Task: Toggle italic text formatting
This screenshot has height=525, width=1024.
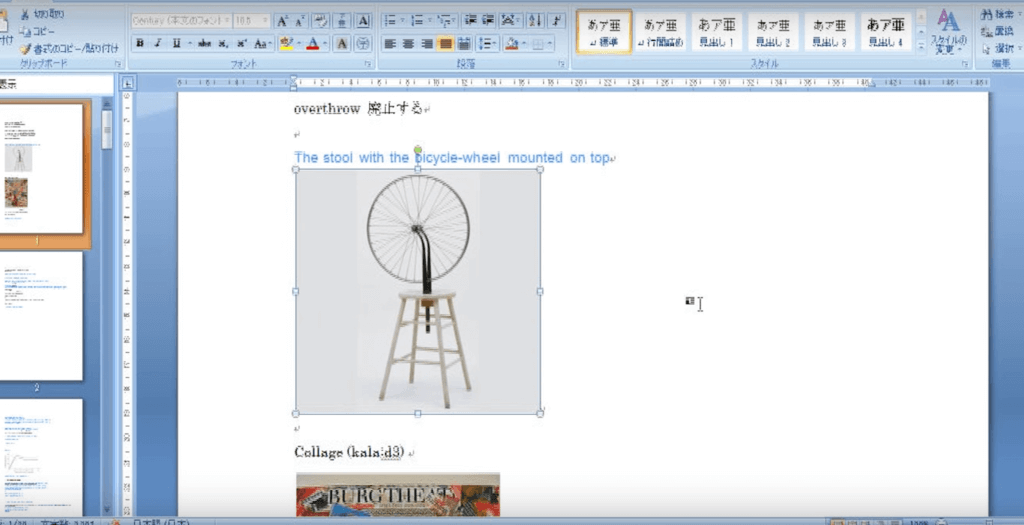Action: coord(157,43)
